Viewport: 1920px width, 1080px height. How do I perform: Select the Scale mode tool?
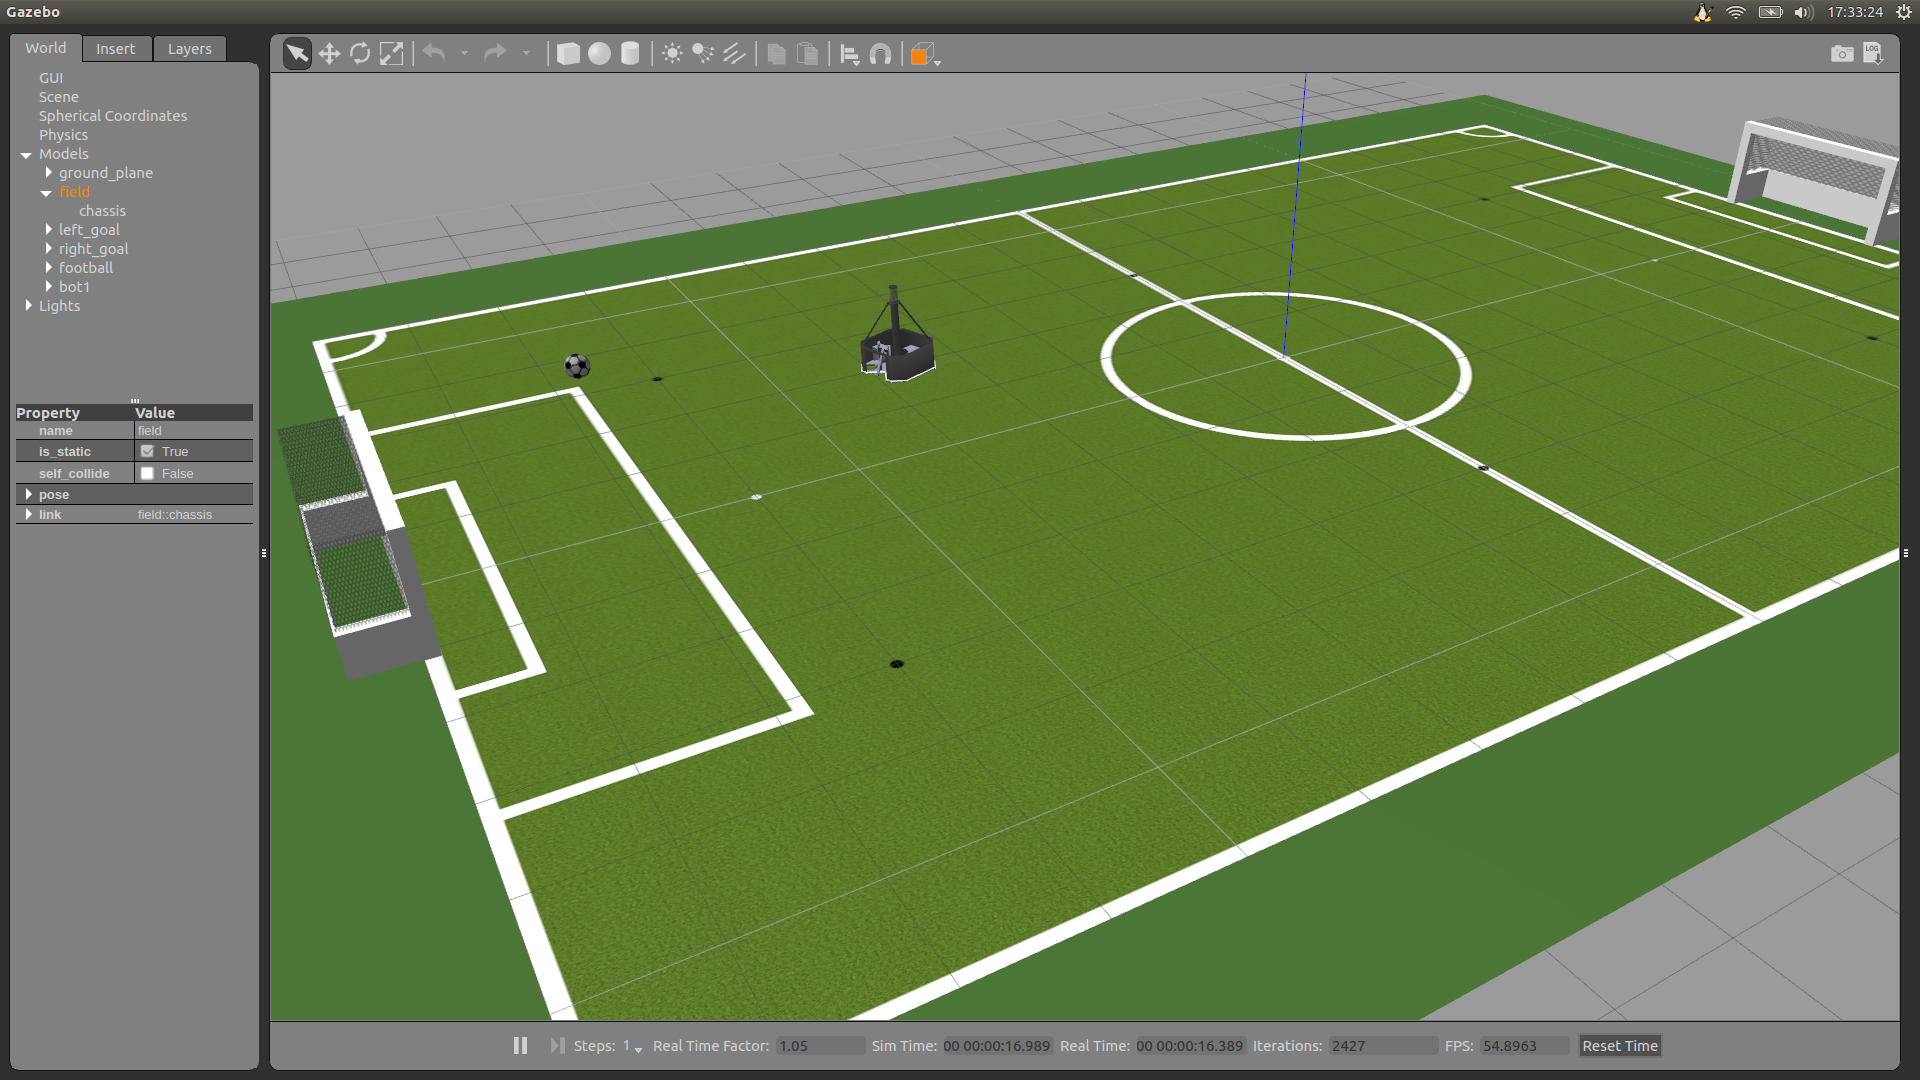[x=391, y=54]
